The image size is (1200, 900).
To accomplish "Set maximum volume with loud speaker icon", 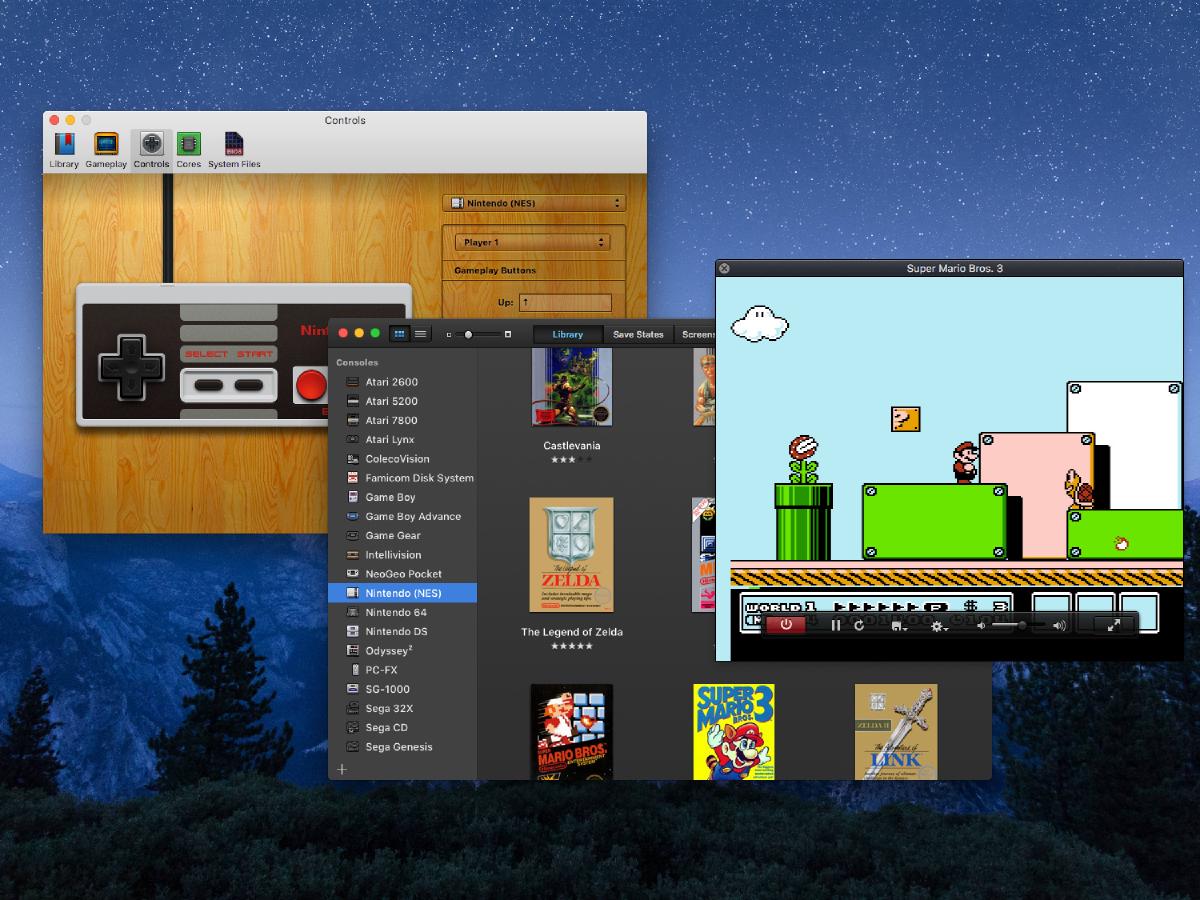I will pos(1059,625).
